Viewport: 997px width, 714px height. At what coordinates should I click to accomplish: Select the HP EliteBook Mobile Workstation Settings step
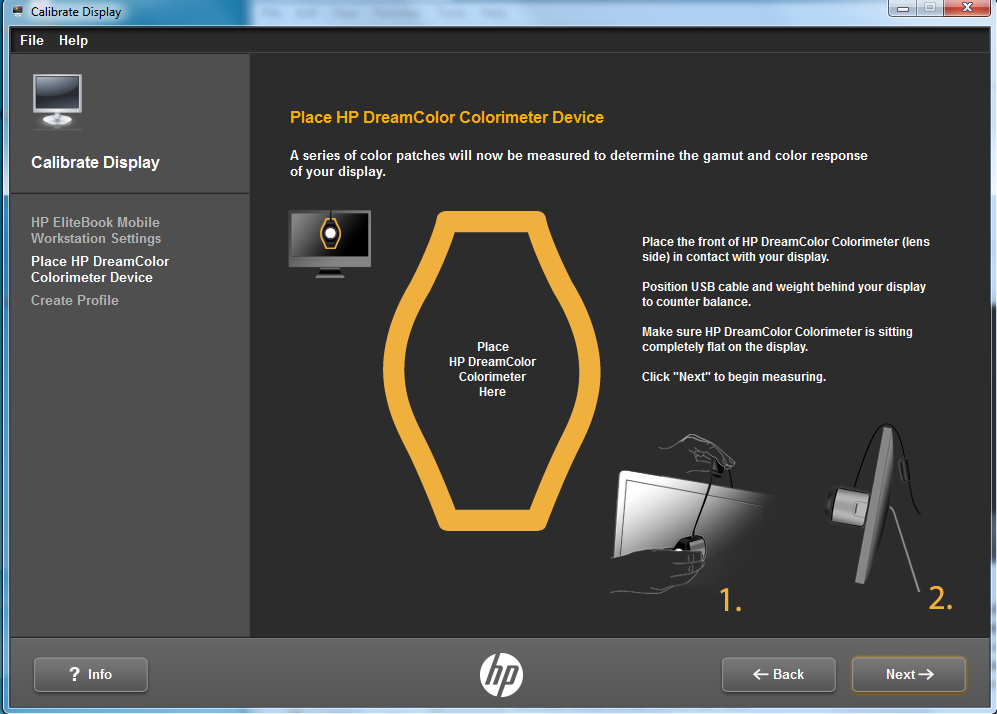tap(95, 230)
